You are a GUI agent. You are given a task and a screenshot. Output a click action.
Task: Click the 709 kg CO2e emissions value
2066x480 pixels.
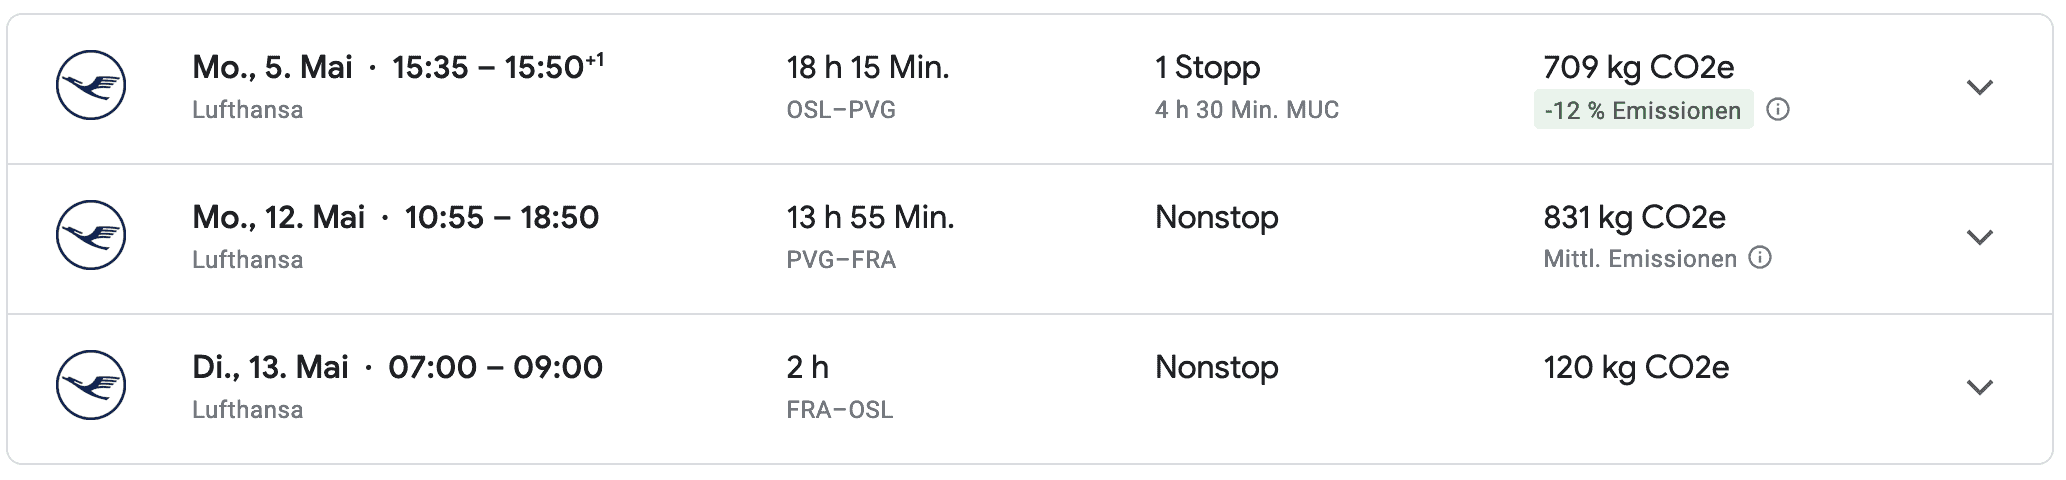coord(1638,67)
